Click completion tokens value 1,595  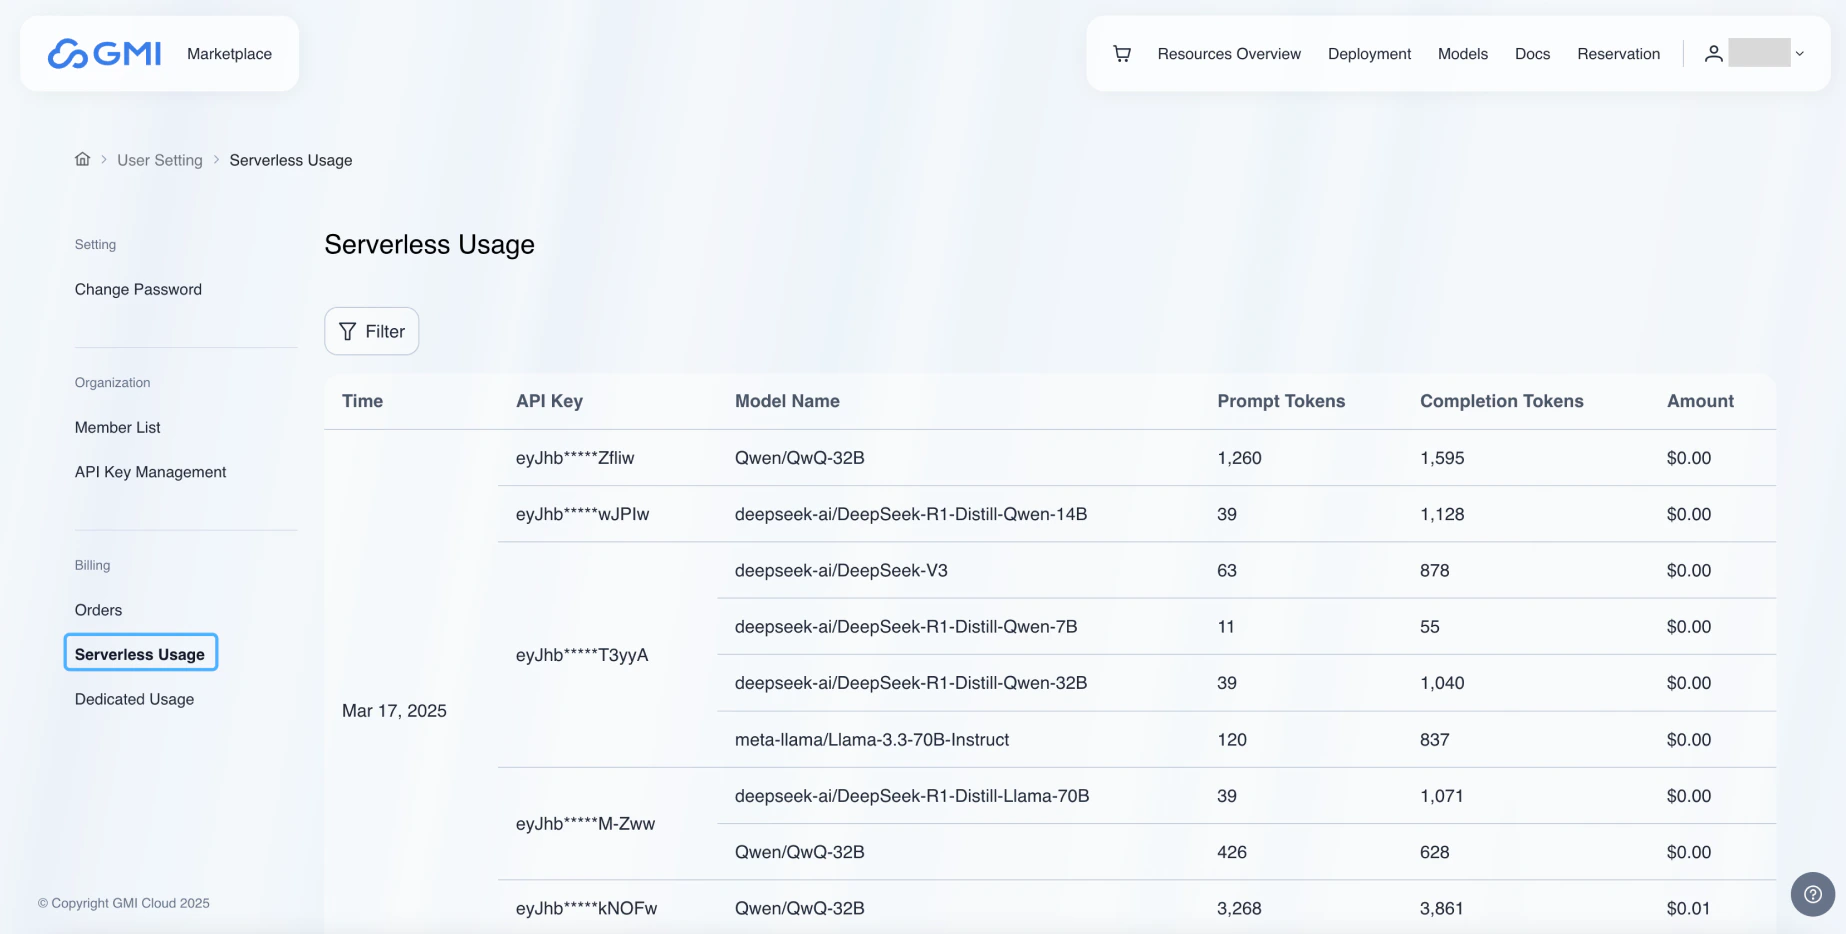coord(1442,458)
